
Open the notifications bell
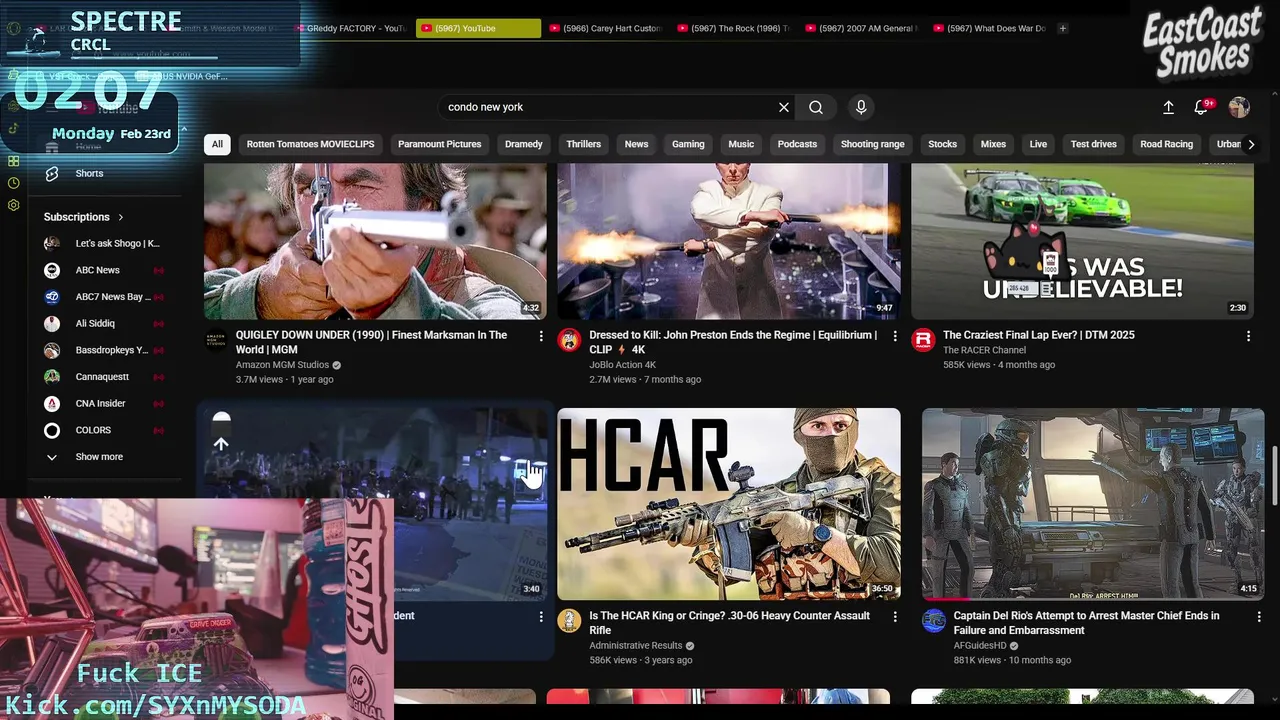click(x=1201, y=107)
